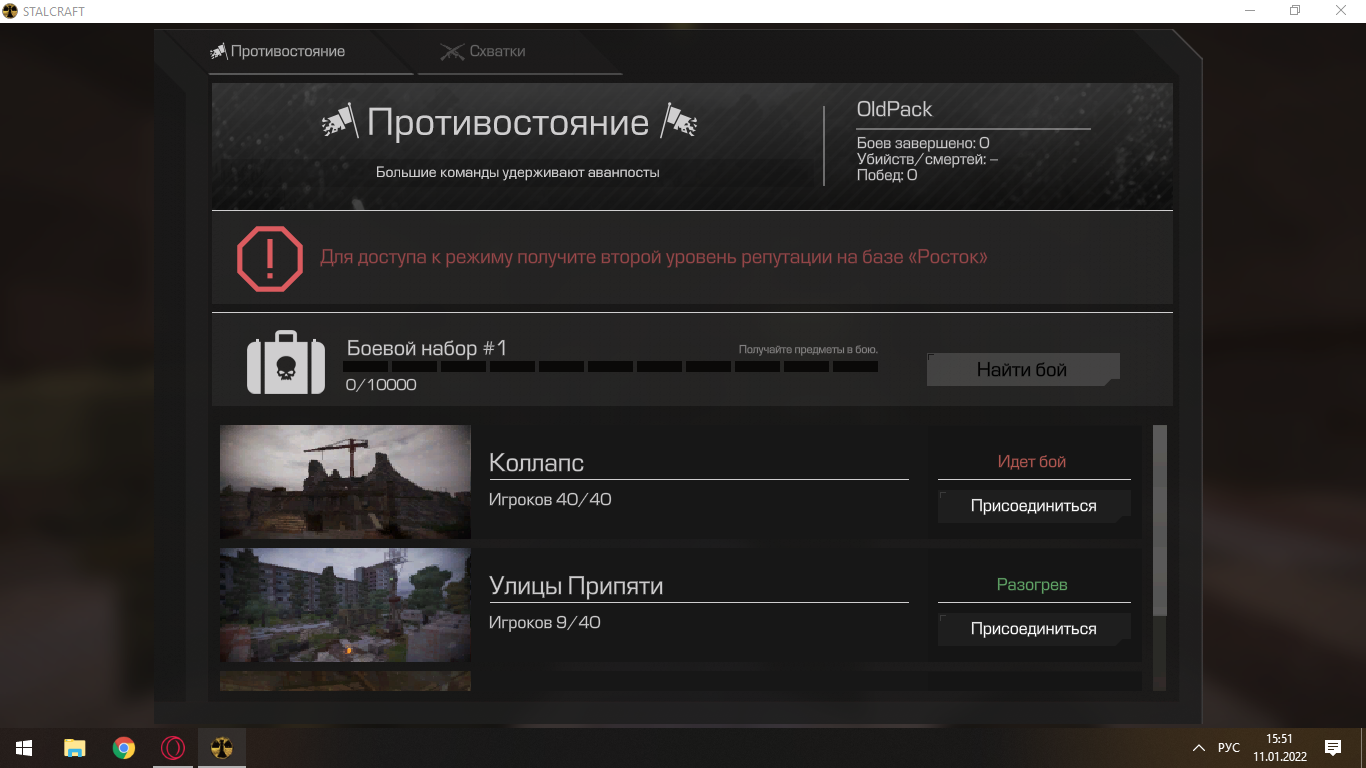Click the 0/10000 progress value
The image size is (1366, 768).
[x=380, y=385]
